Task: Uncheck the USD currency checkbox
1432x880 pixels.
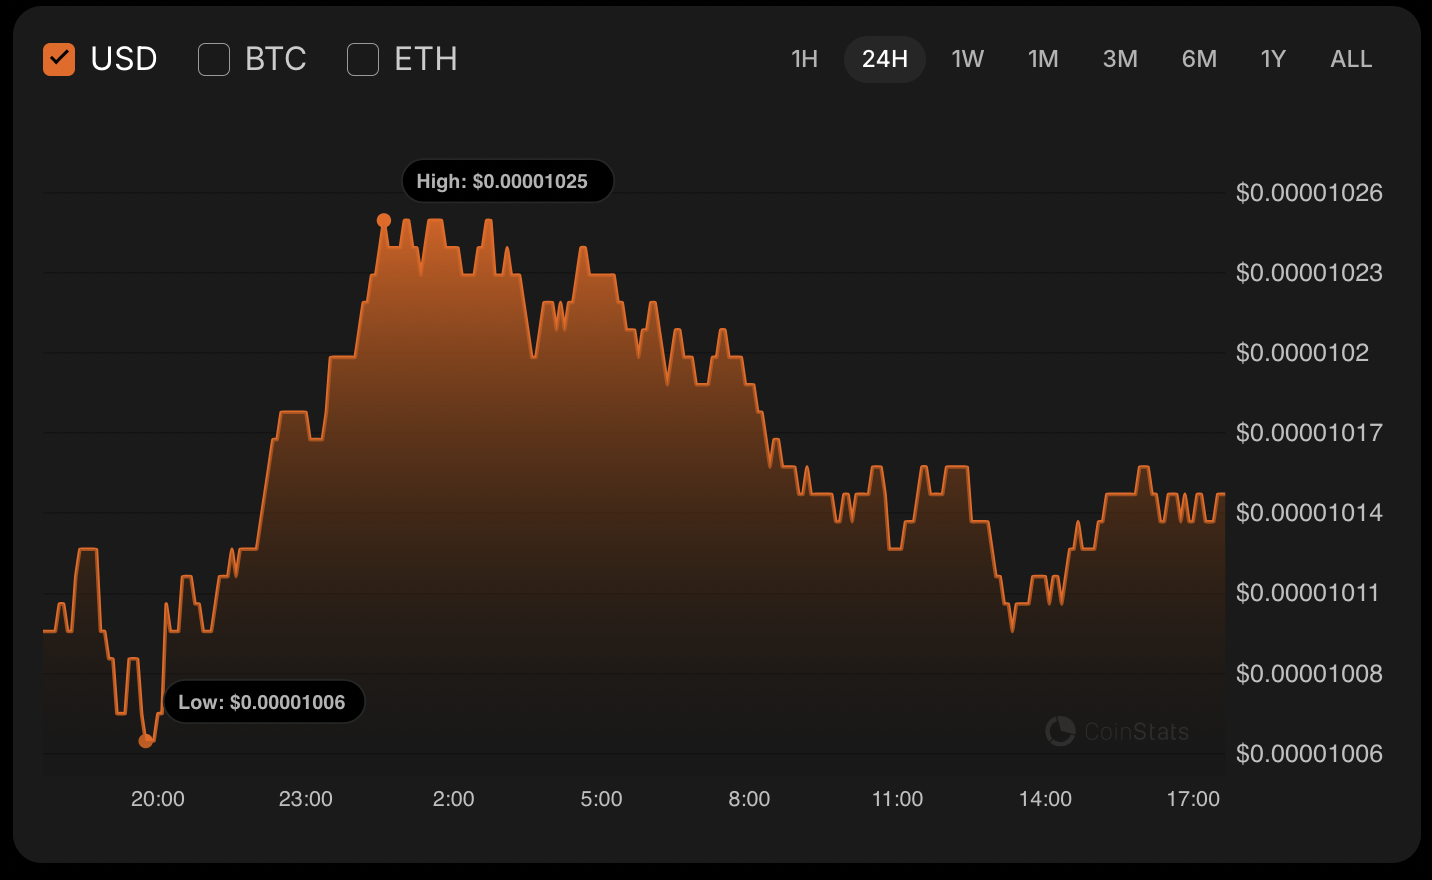Action: tap(59, 59)
